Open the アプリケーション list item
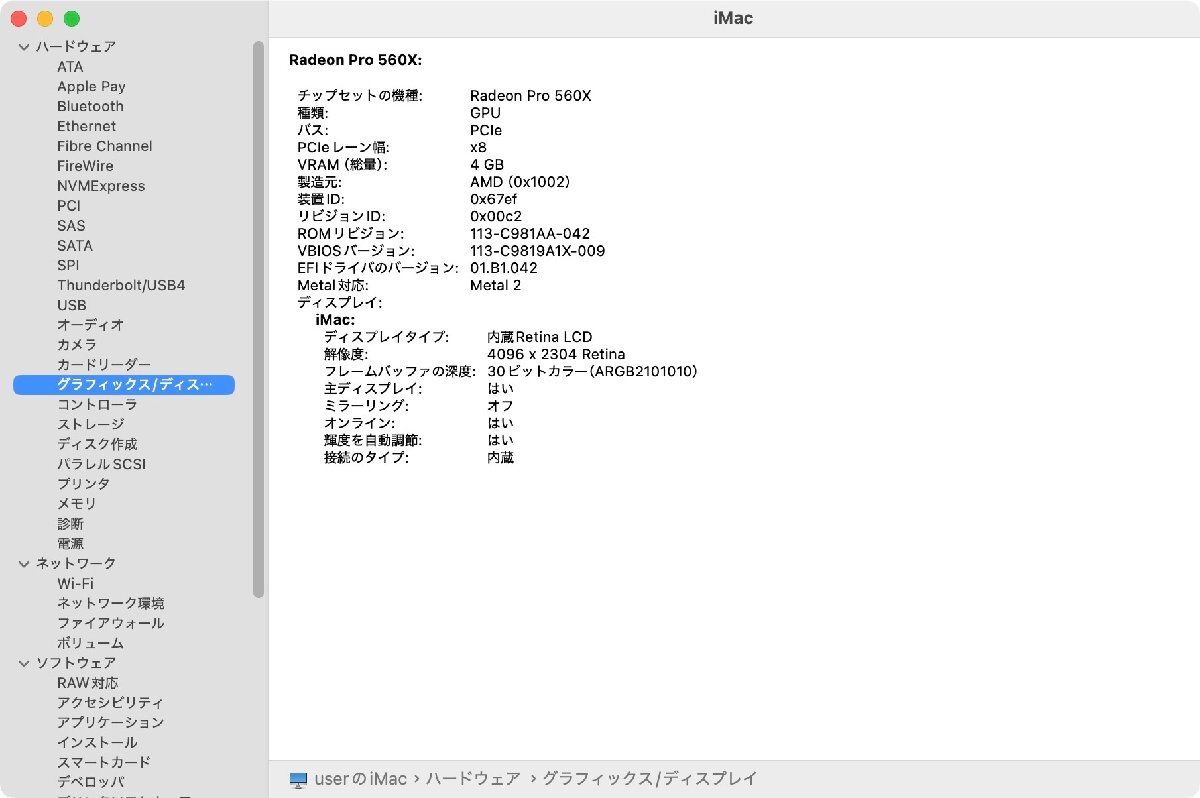 tap(110, 722)
